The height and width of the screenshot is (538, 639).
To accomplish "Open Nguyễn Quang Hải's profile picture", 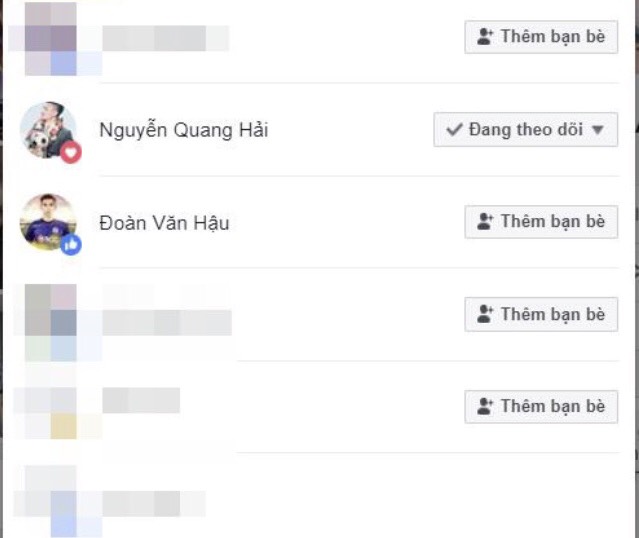I will tap(48, 130).
